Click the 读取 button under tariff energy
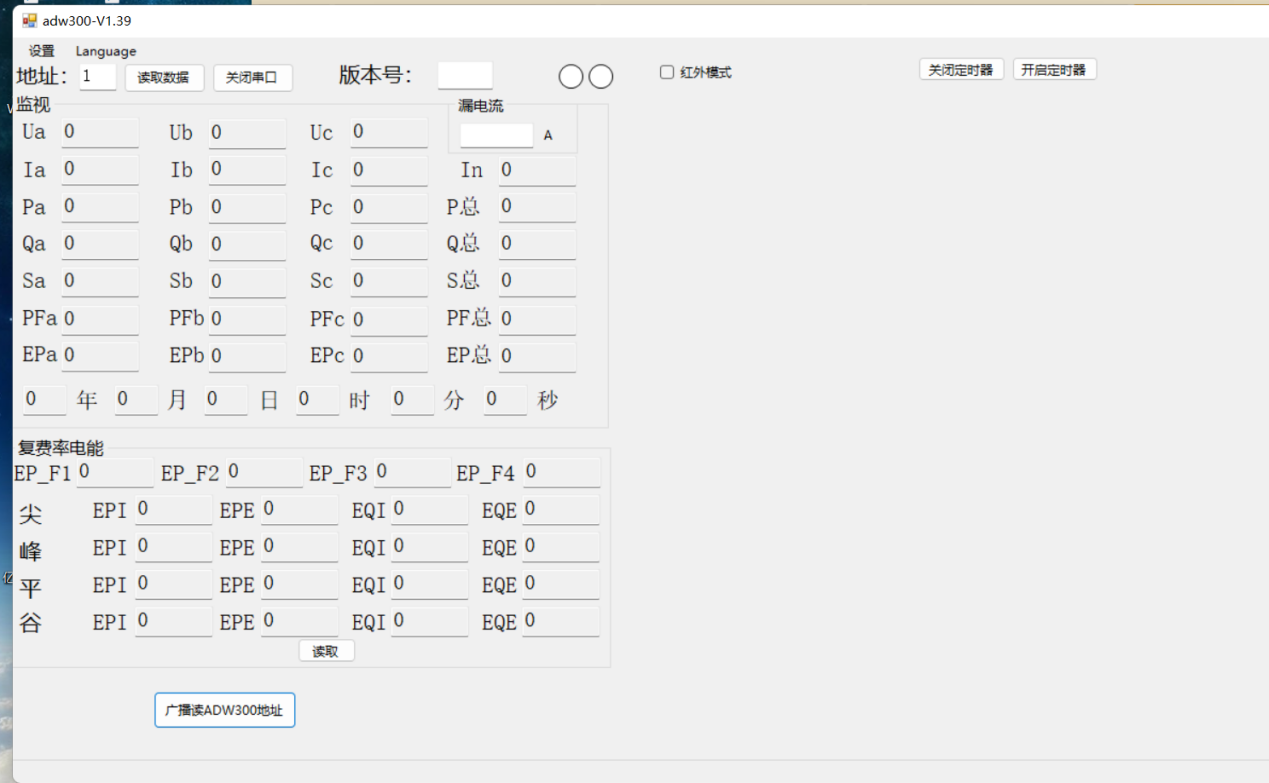This screenshot has width=1269, height=783. tap(326, 651)
